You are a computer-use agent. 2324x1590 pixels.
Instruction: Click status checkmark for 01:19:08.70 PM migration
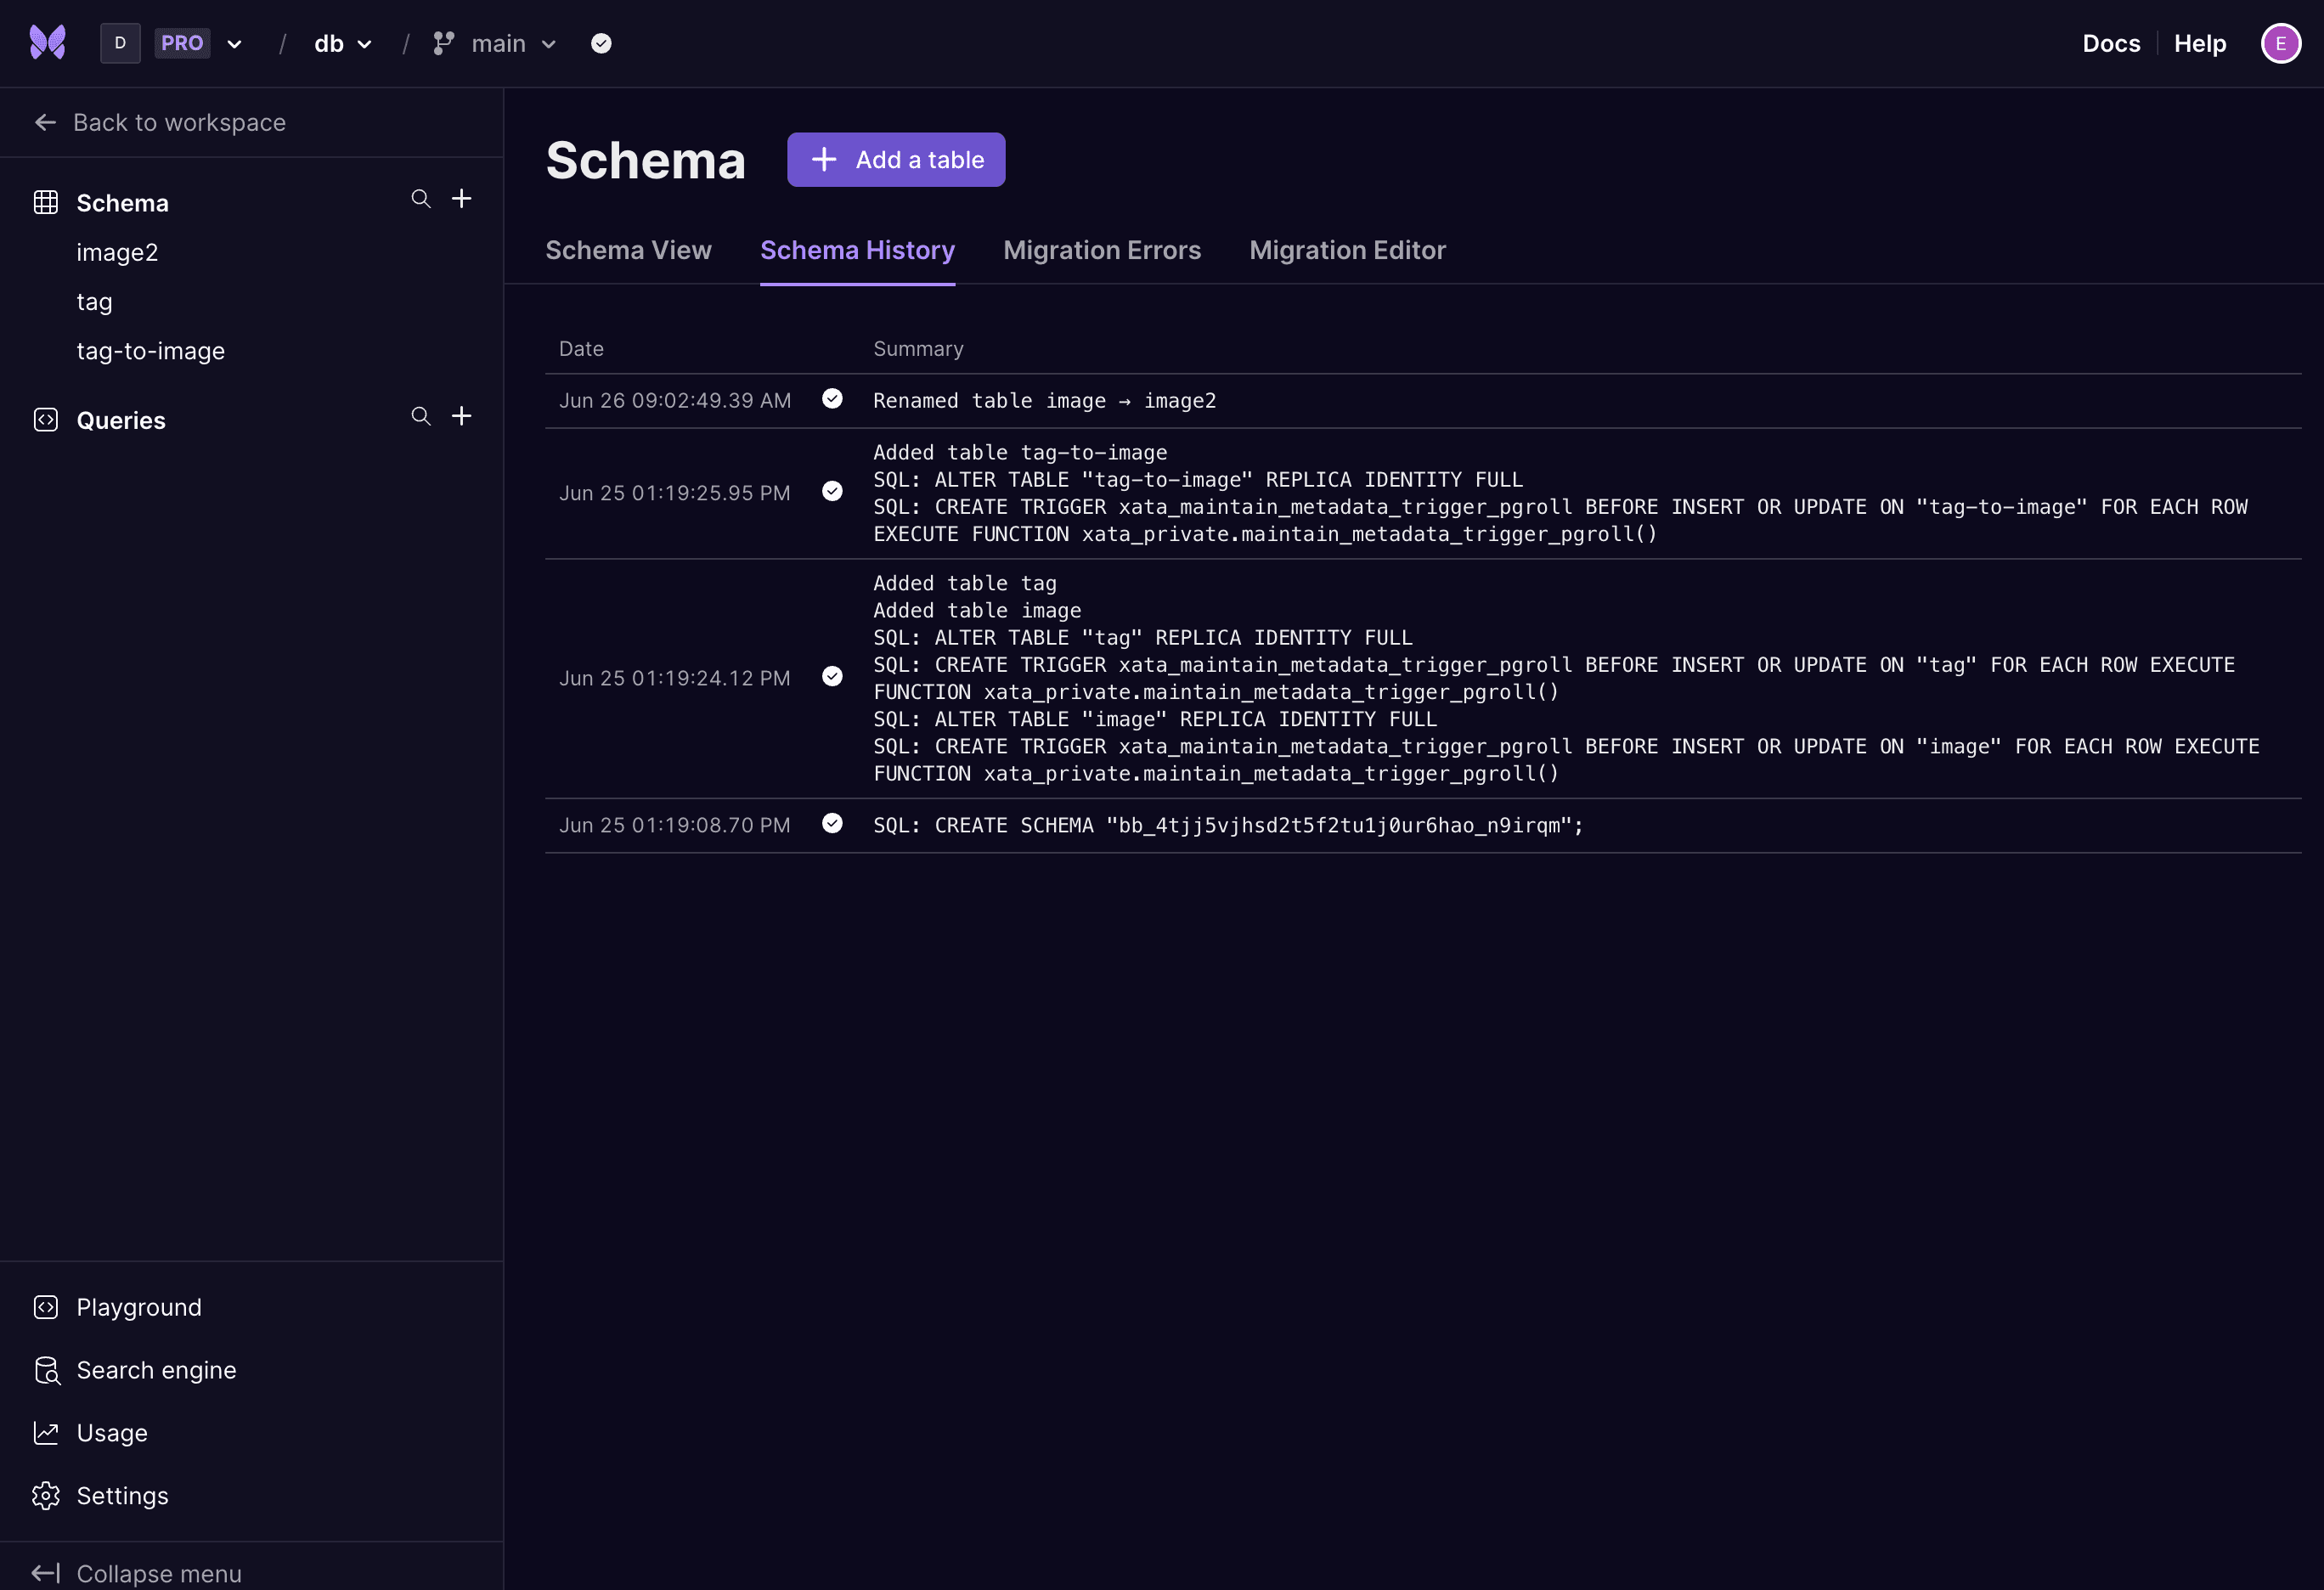pyautogui.click(x=832, y=823)
